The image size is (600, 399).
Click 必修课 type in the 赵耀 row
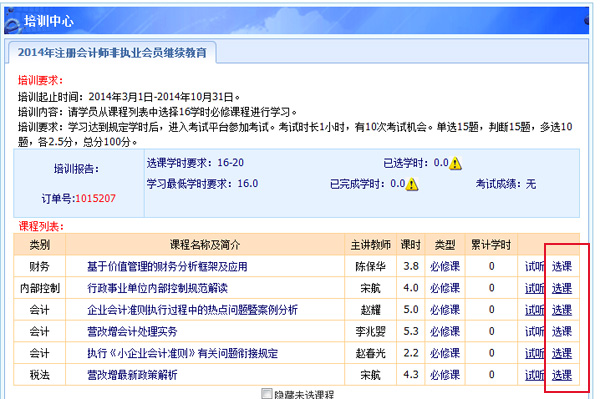tap(445, 310)
